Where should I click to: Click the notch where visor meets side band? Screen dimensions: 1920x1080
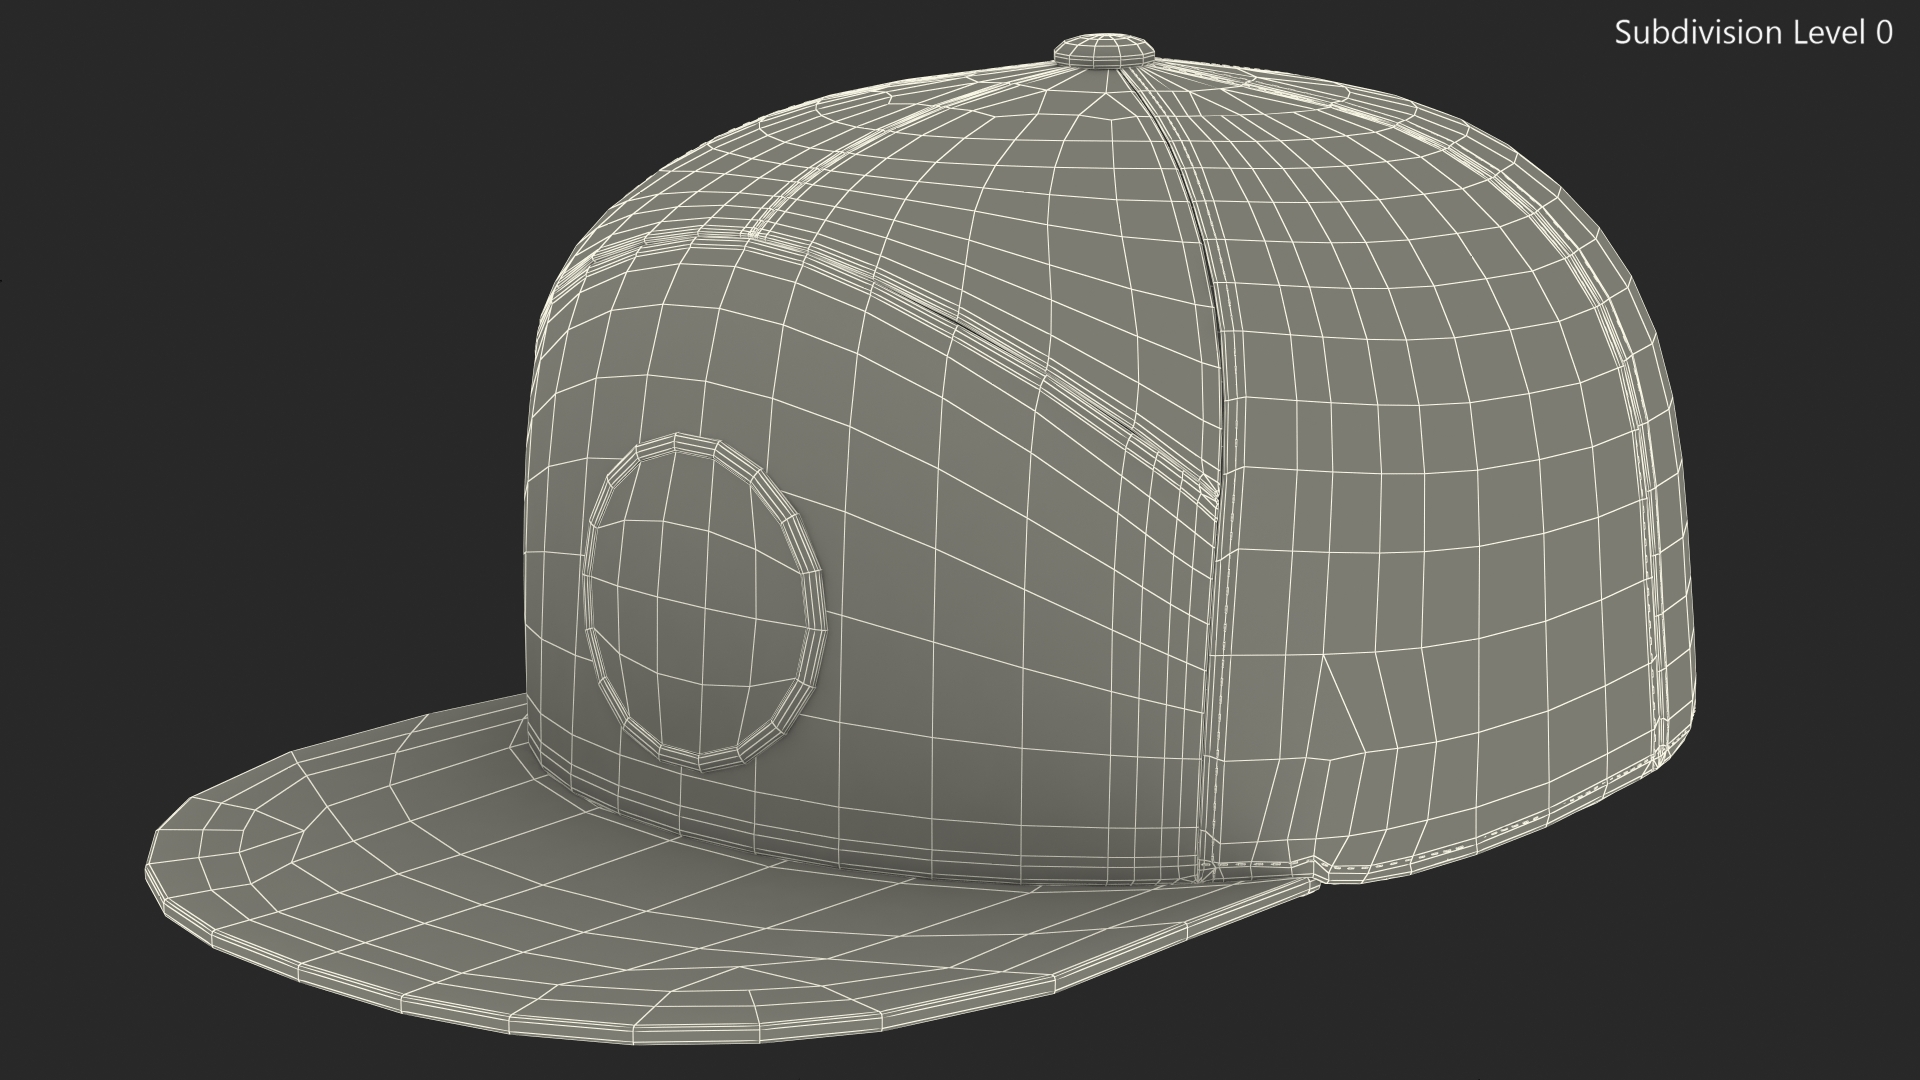coord(1322,875)
